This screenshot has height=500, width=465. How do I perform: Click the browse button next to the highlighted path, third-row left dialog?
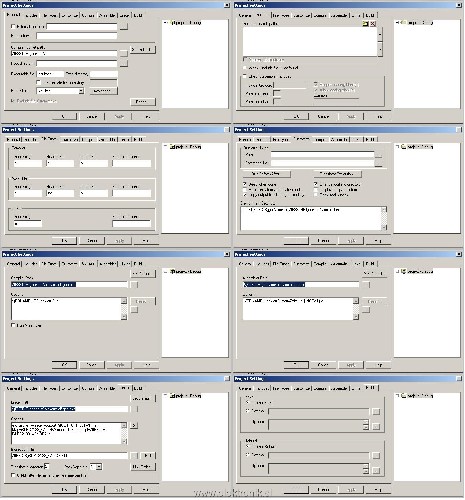point(134,285)
